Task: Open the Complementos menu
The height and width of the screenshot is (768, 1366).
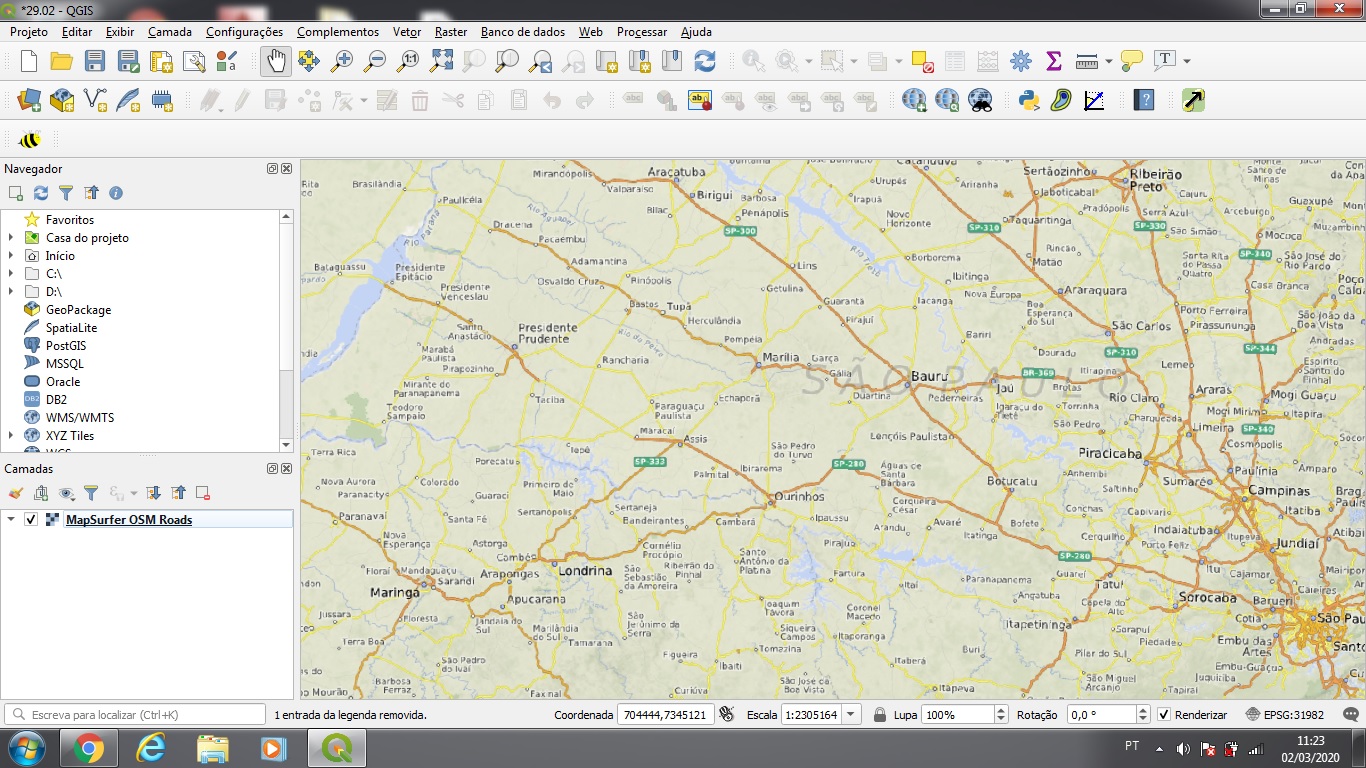Action: 337,32
